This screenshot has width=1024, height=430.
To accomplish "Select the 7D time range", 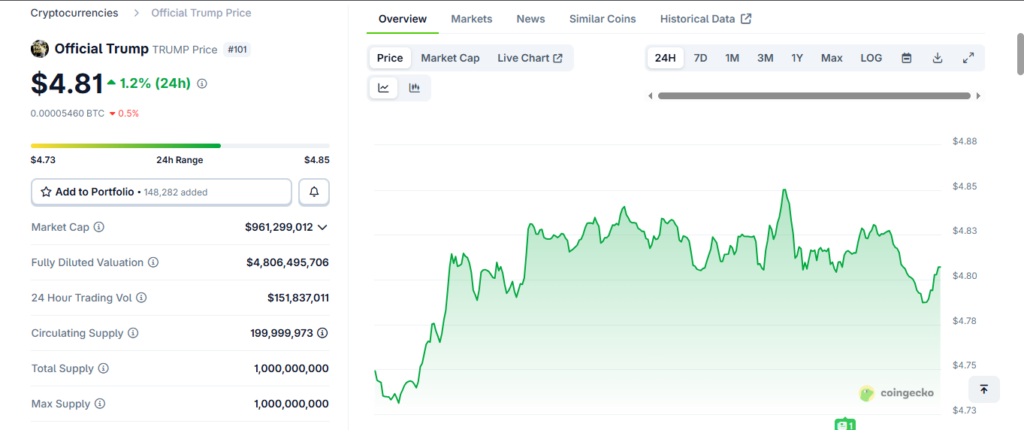I will pos(700,58).
